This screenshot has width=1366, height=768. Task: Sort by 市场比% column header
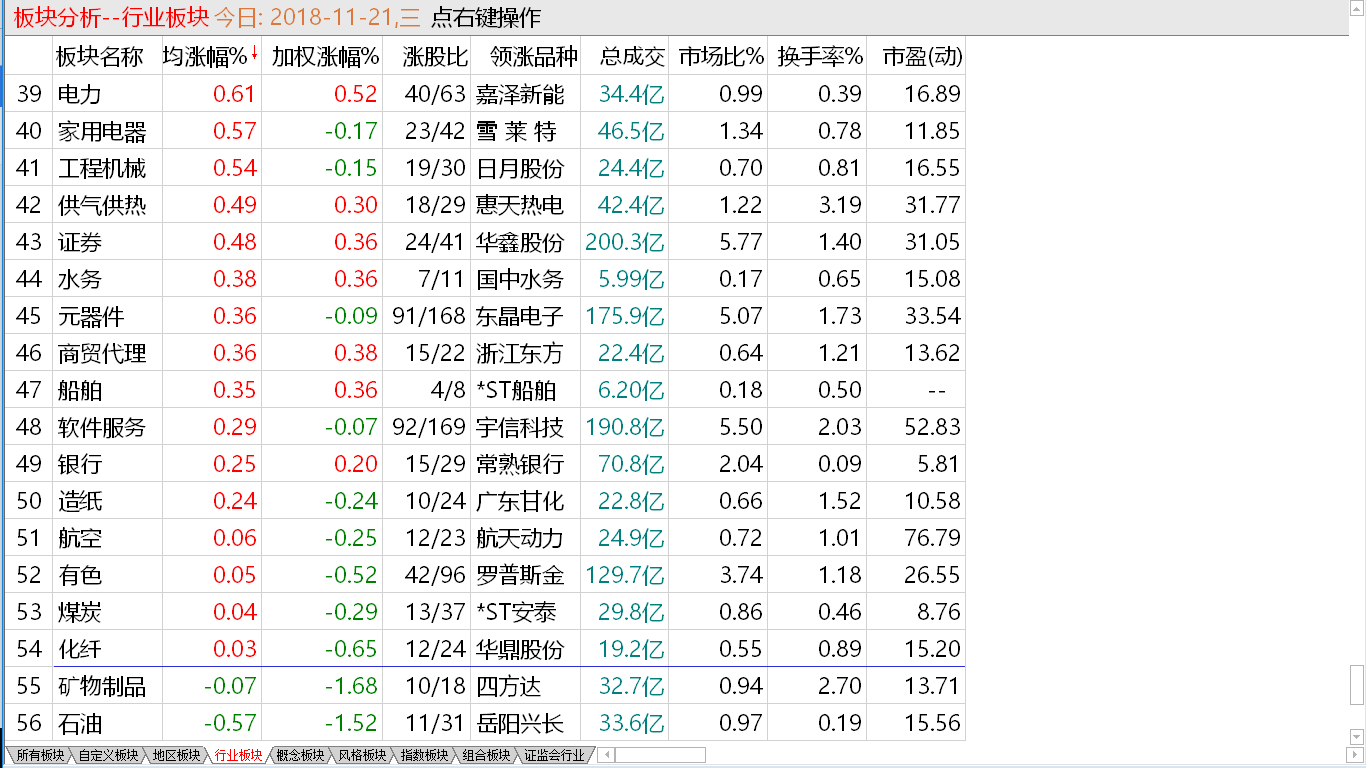720,57
